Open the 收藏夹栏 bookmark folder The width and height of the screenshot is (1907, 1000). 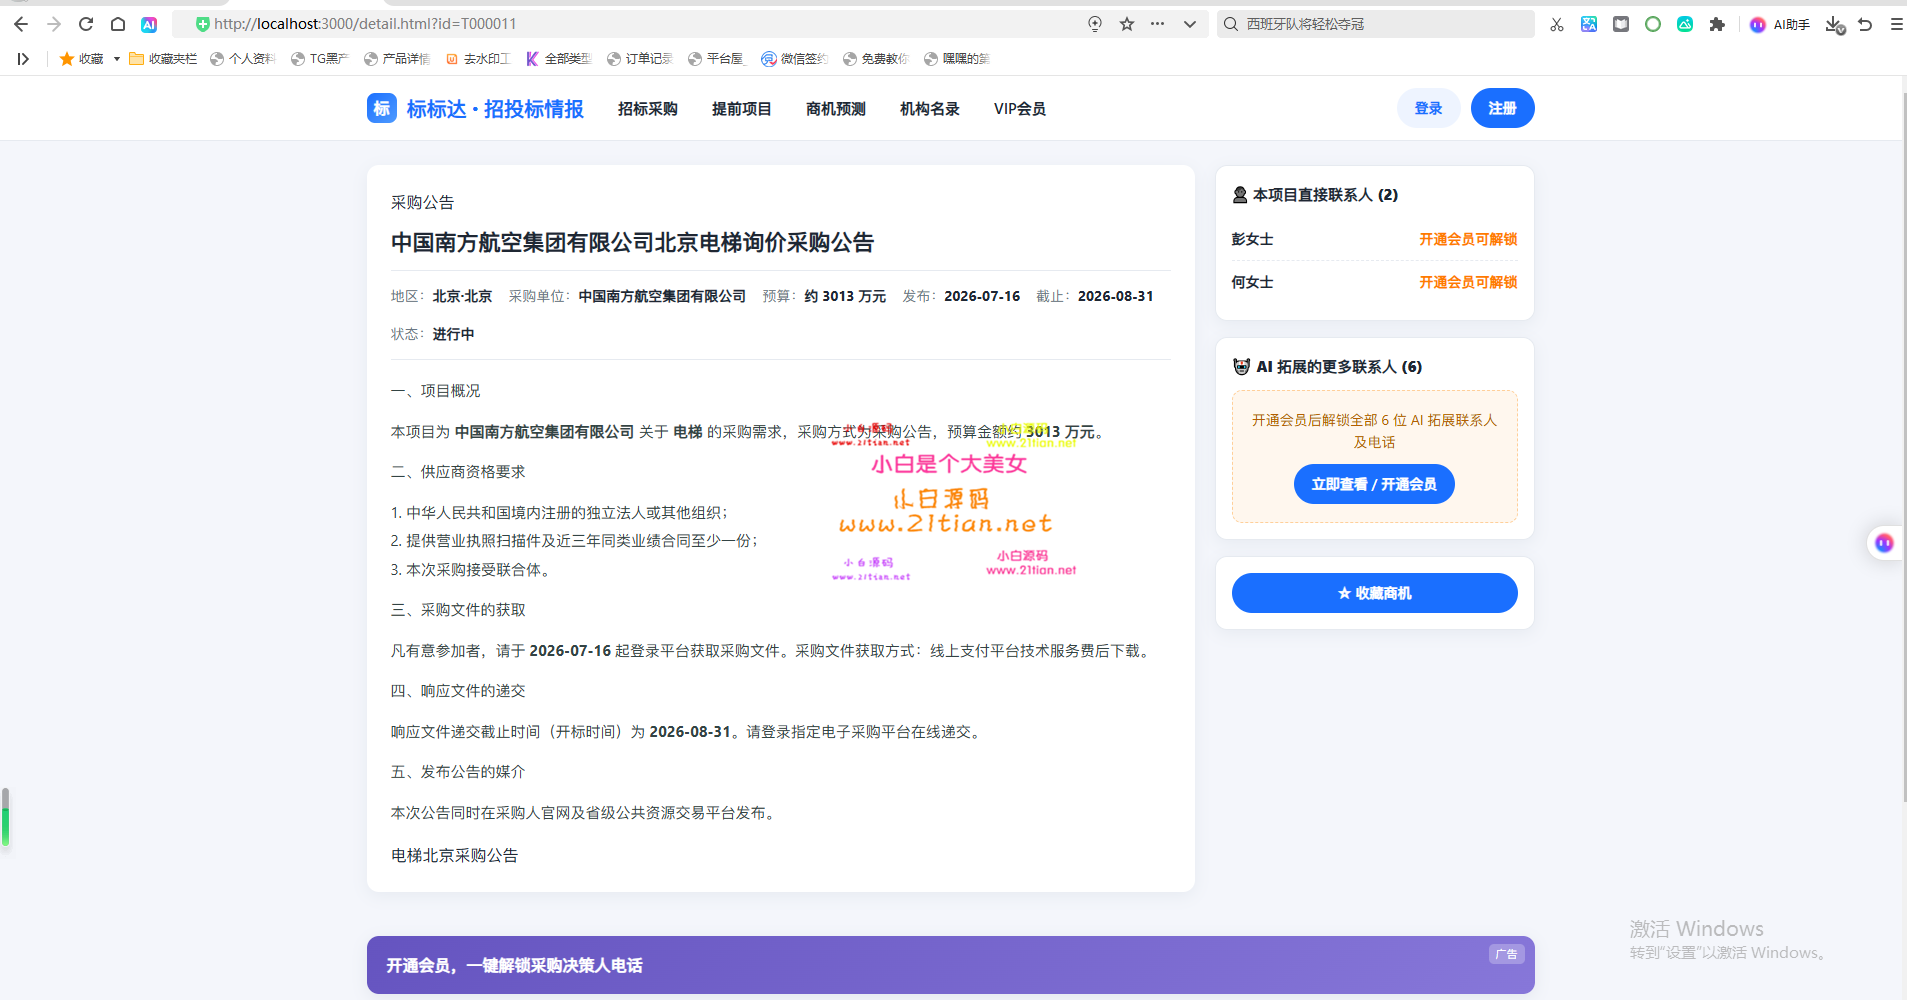163,59
